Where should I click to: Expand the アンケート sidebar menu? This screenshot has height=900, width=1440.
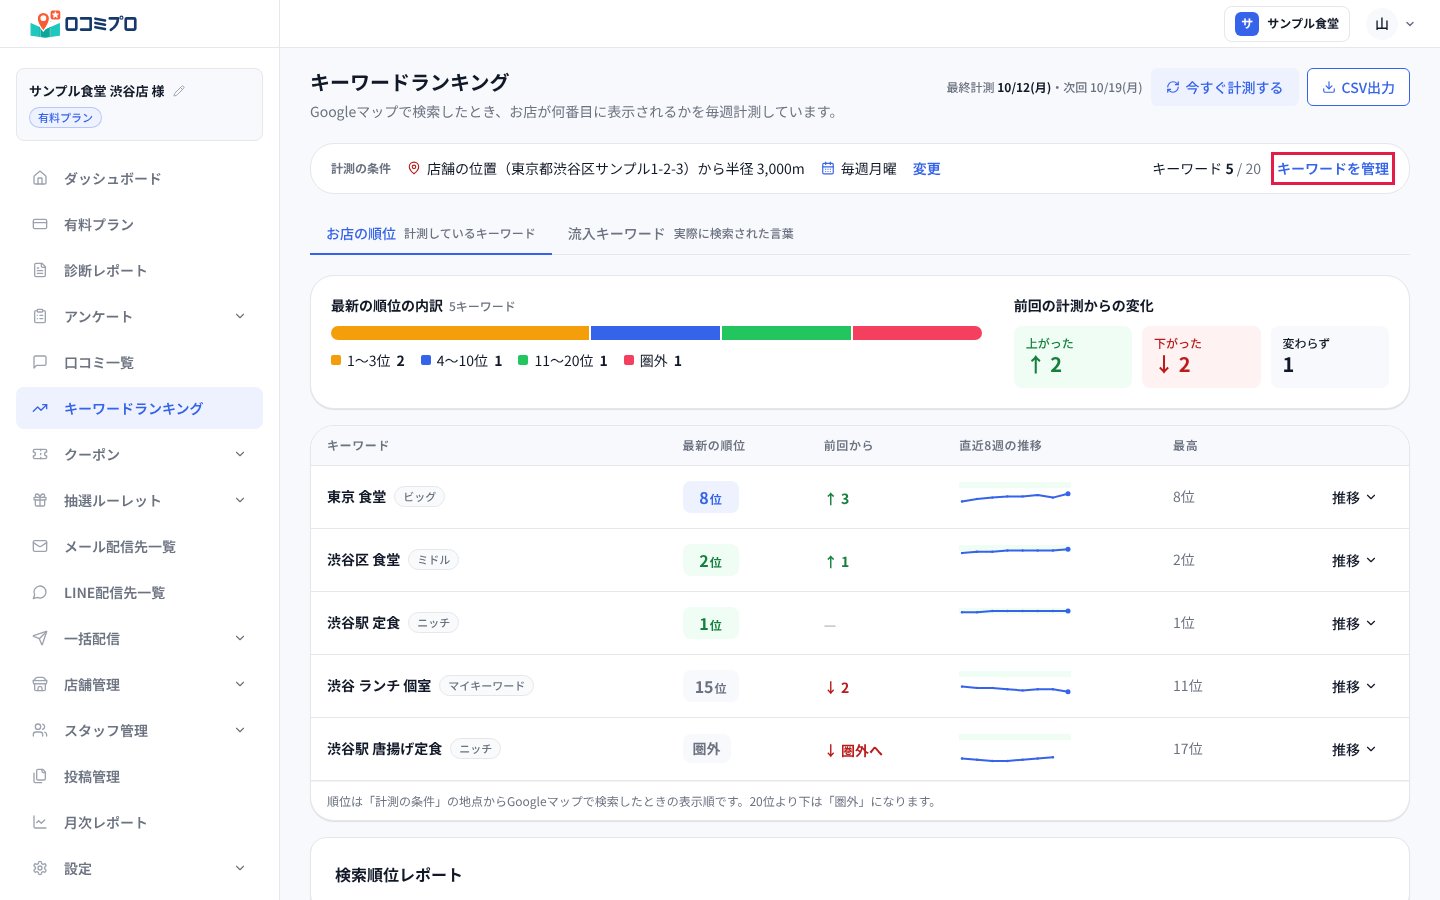[x=139, y=316]
